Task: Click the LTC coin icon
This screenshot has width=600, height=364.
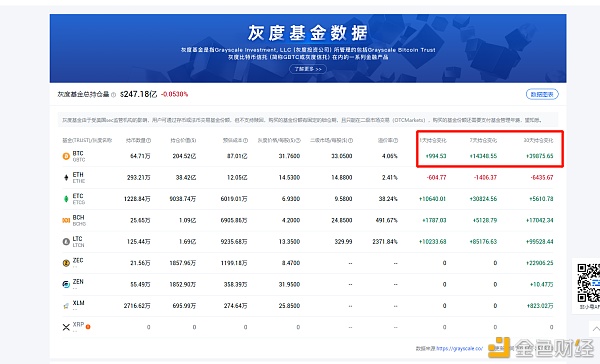Action: pos(66,242)
